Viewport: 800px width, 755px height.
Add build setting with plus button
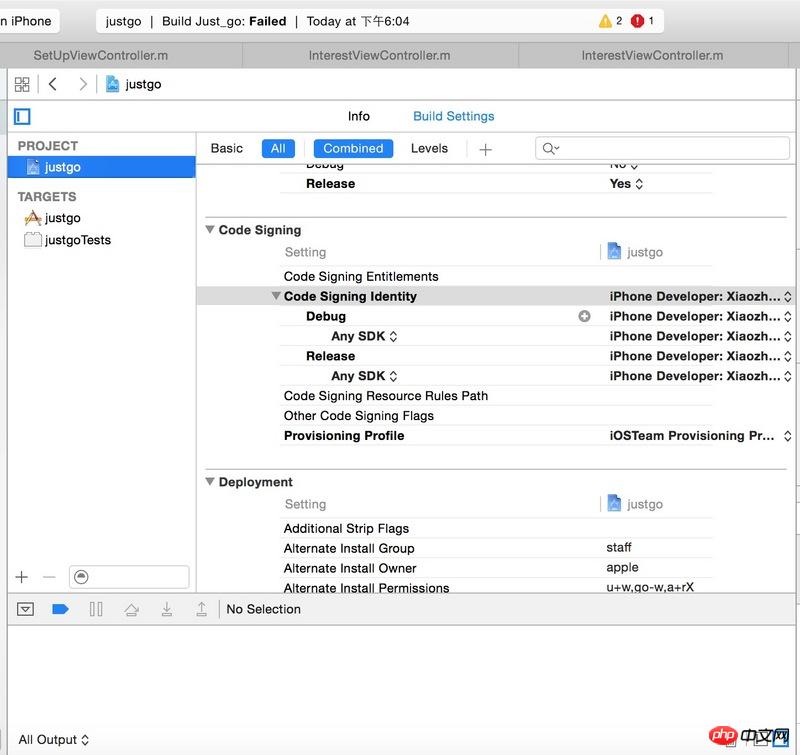(x=486, y=149)
